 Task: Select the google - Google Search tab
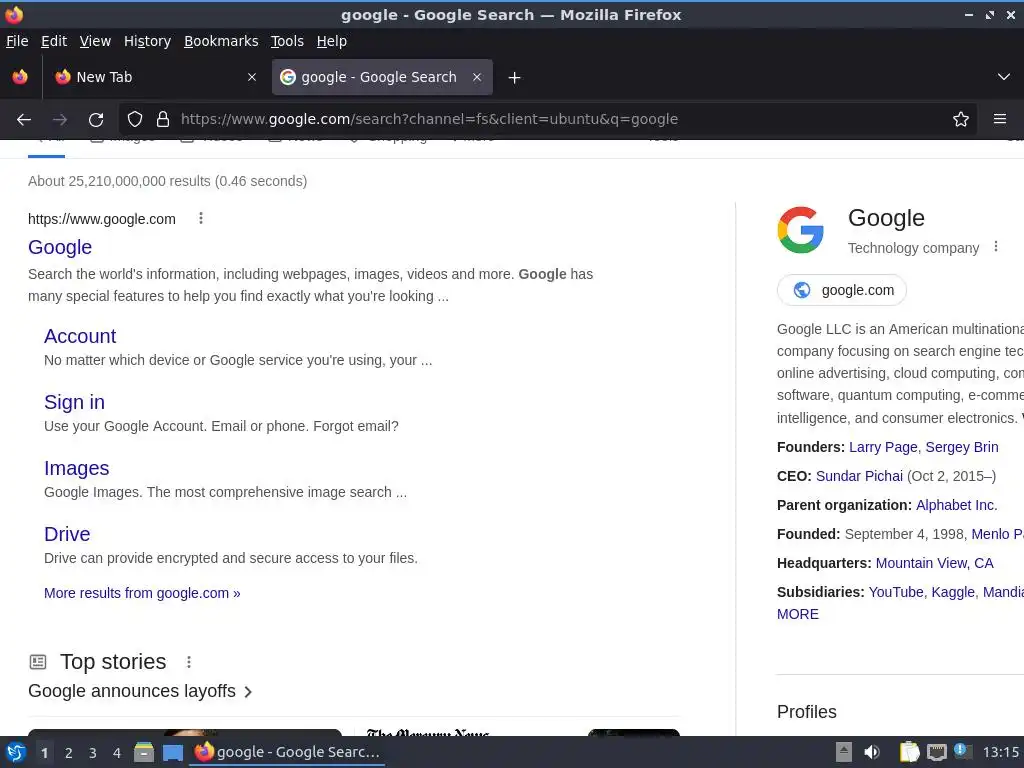[x=382, y=77]
